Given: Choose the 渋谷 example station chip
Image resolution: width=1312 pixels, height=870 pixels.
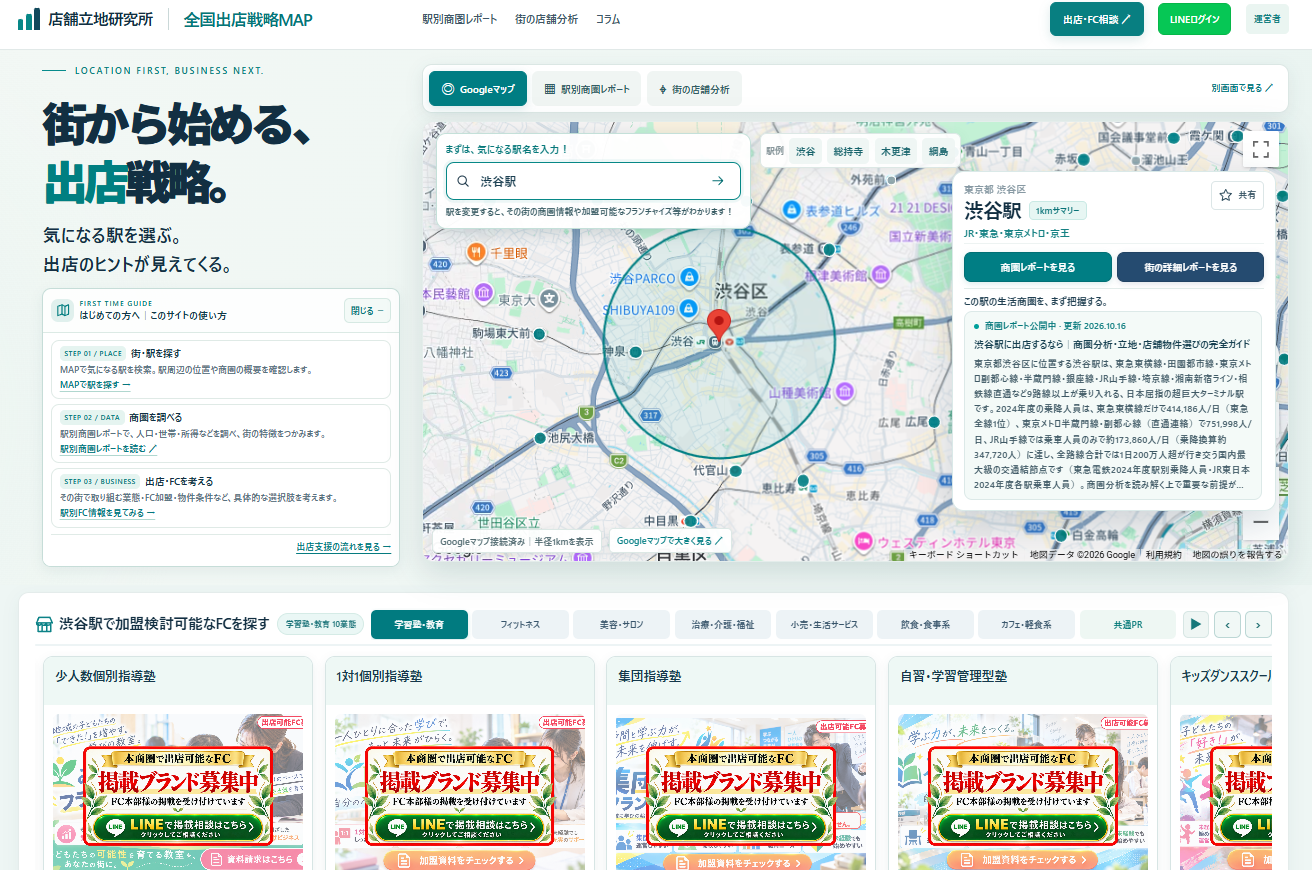Looking at the screenshot, I should tap(806, 151).
